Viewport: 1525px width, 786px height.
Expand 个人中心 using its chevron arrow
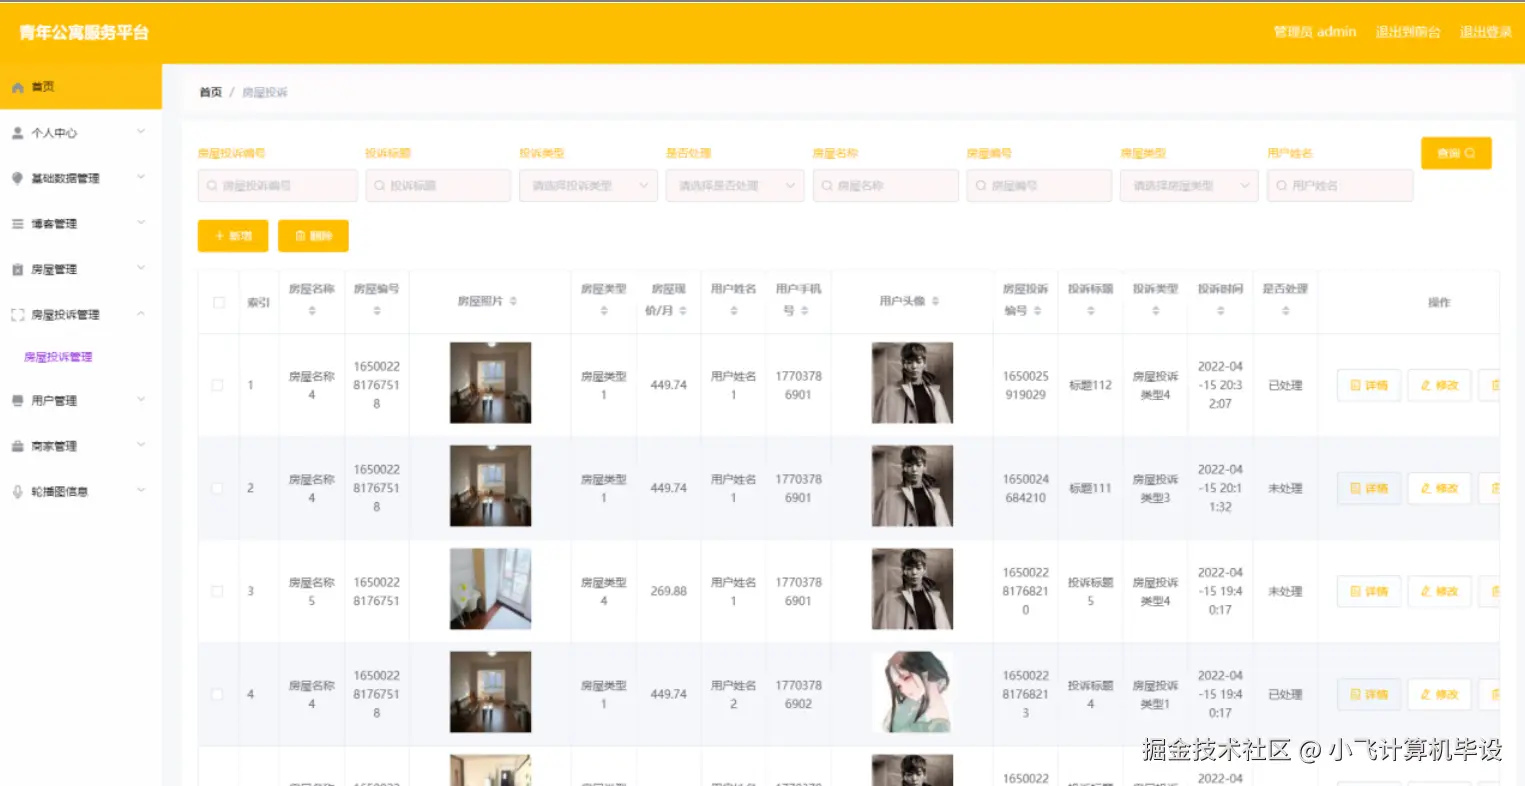point(141,132)
